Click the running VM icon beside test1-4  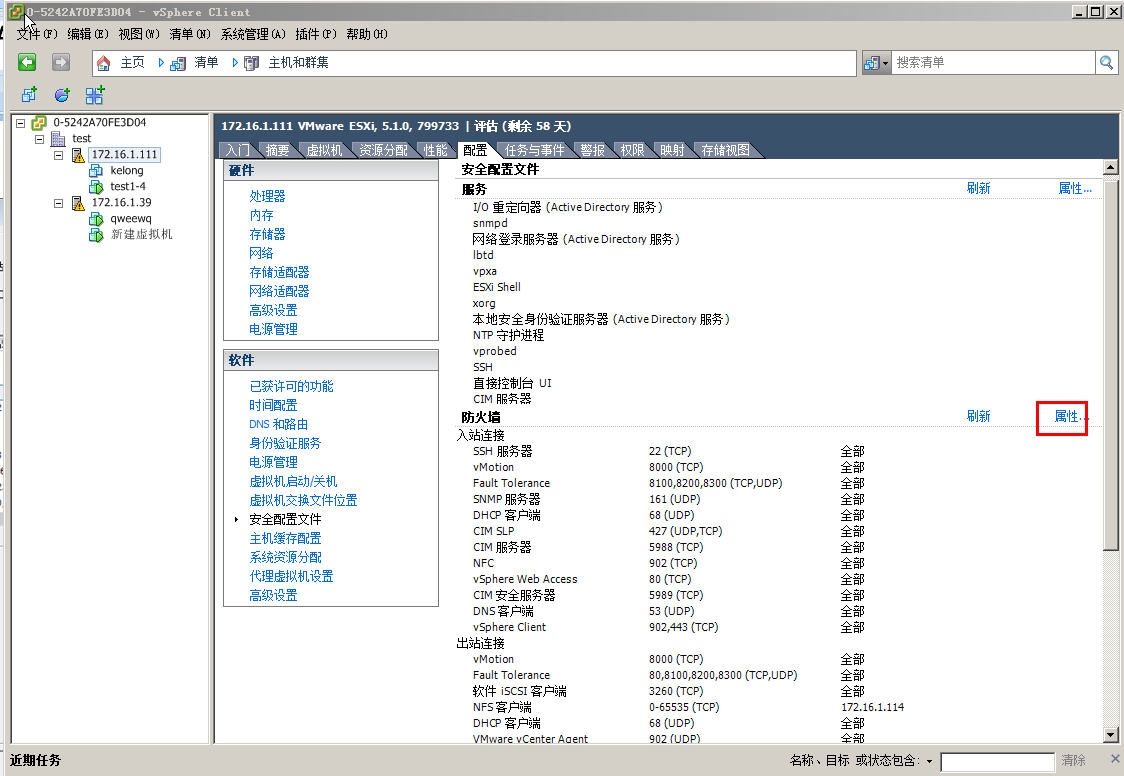pyautogui.click(x=96, y=186)
